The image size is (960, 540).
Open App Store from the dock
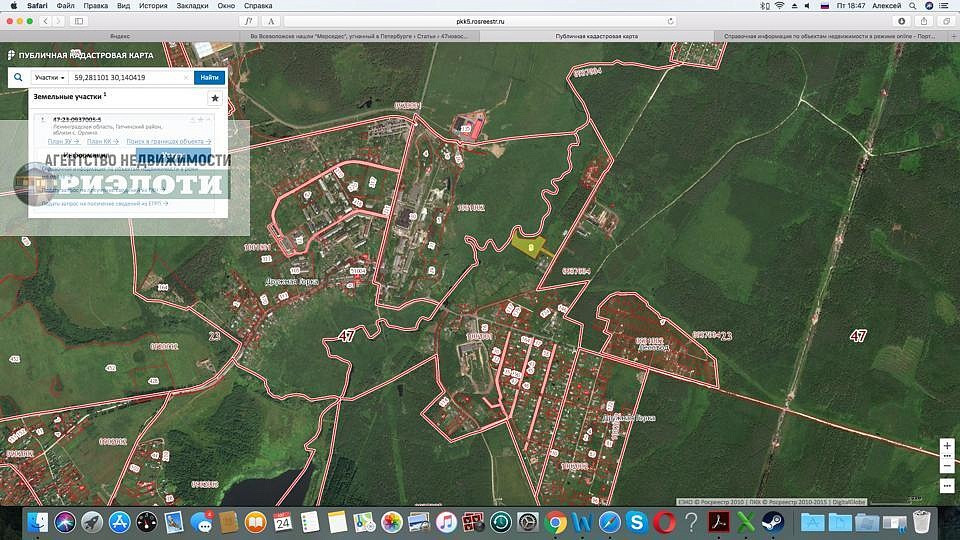pyautogui.click(x=119, y=522)
